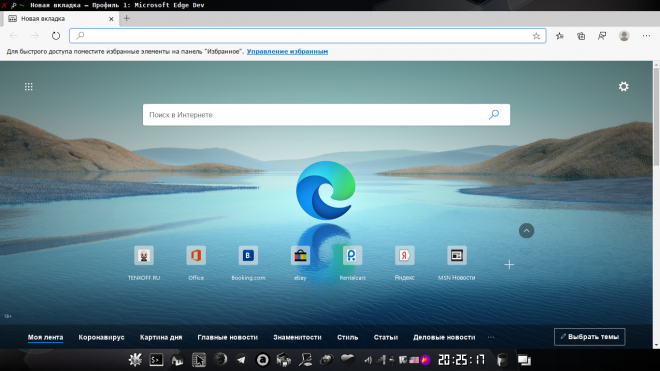Launch the terminal from the taskbar
This screenshot has width=660, height=371.
click(156, 360)
